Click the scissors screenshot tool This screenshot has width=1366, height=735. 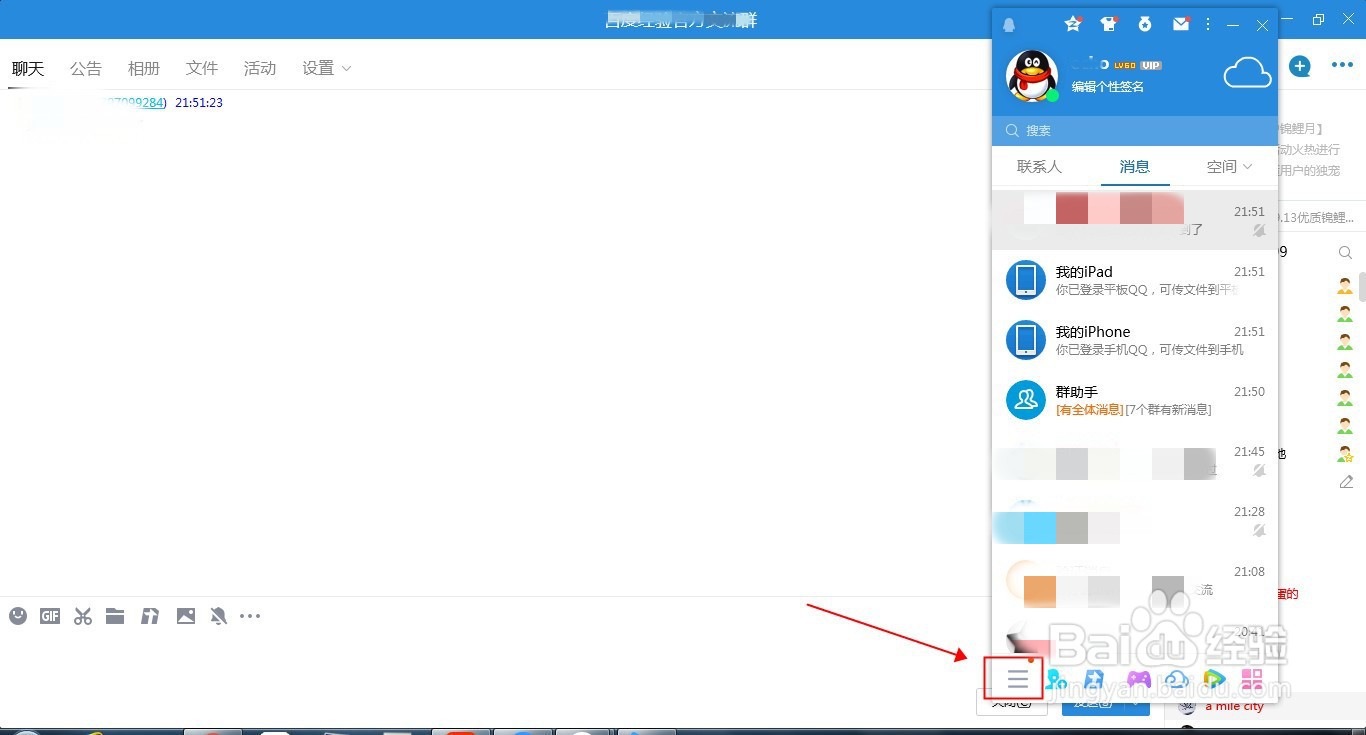coord(83,616)
